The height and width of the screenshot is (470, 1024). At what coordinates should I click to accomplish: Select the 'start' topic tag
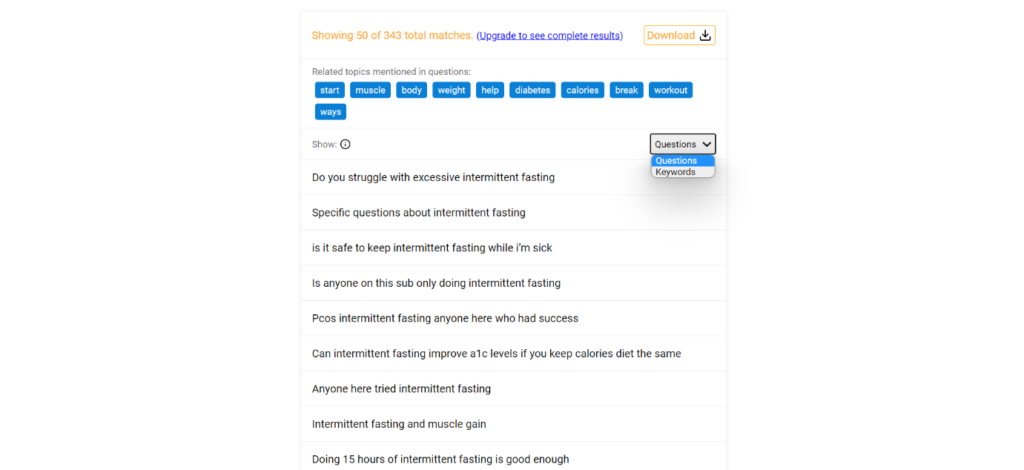330,90
